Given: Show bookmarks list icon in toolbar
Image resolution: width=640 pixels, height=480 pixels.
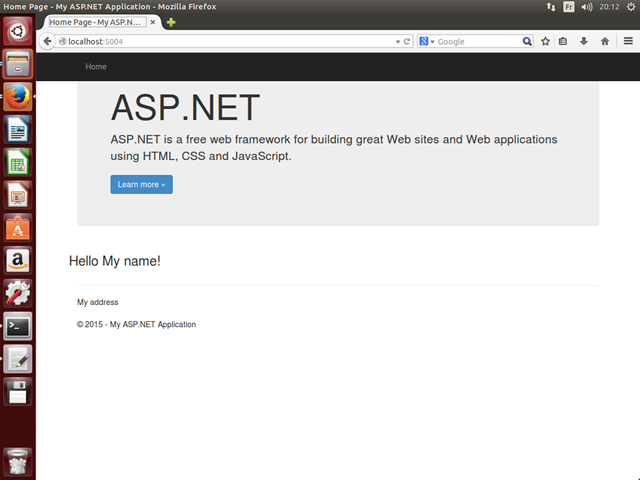Looking at the screenshot, I should coord(563,41).
